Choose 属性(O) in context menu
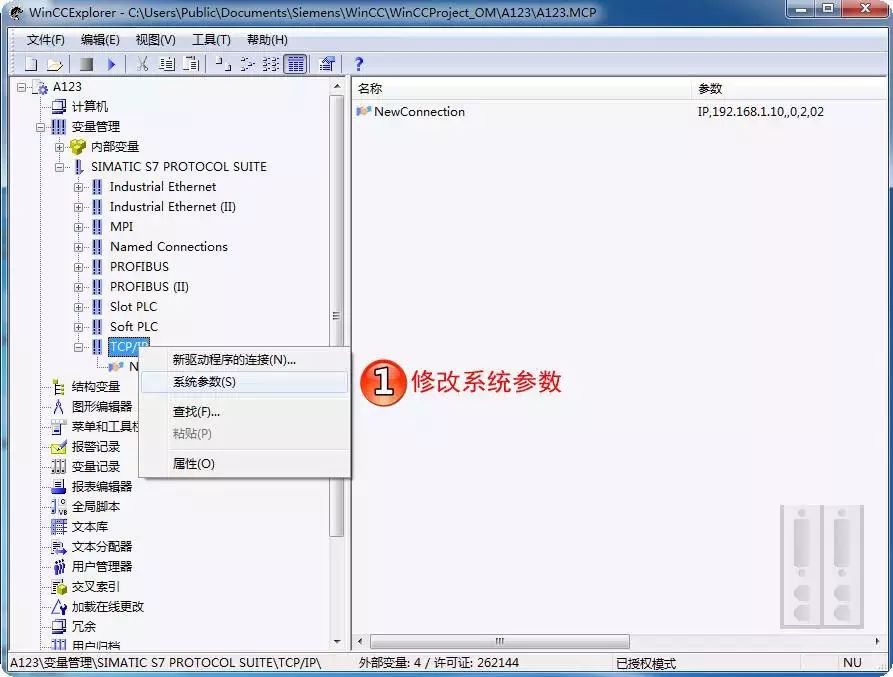893x677 pixels. point(244,464)
